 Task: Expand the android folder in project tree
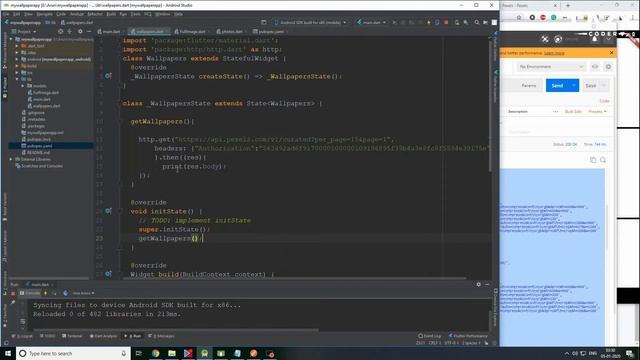[x=17, y=59]
